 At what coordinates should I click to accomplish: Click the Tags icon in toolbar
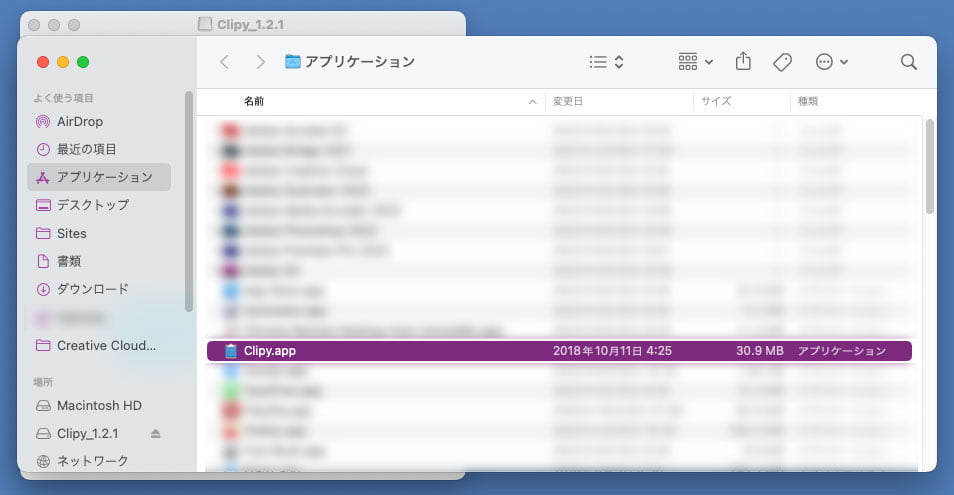783,62
